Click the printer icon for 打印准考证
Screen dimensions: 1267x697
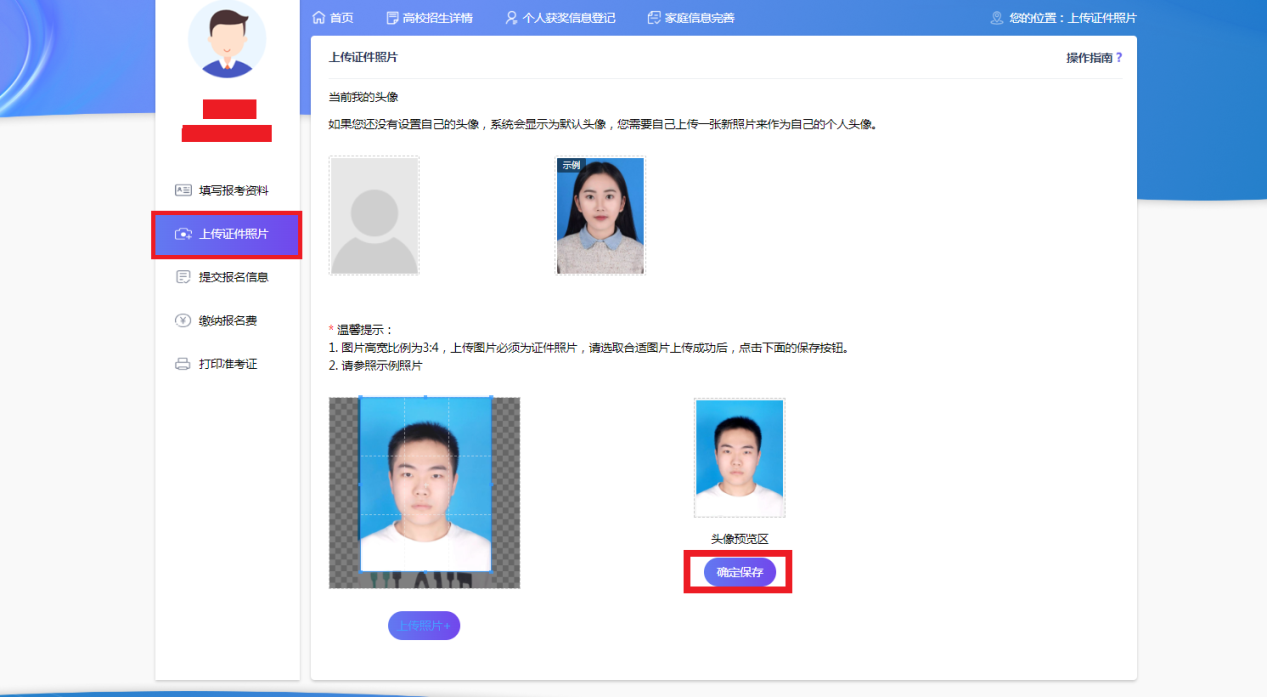pos(183,364)
